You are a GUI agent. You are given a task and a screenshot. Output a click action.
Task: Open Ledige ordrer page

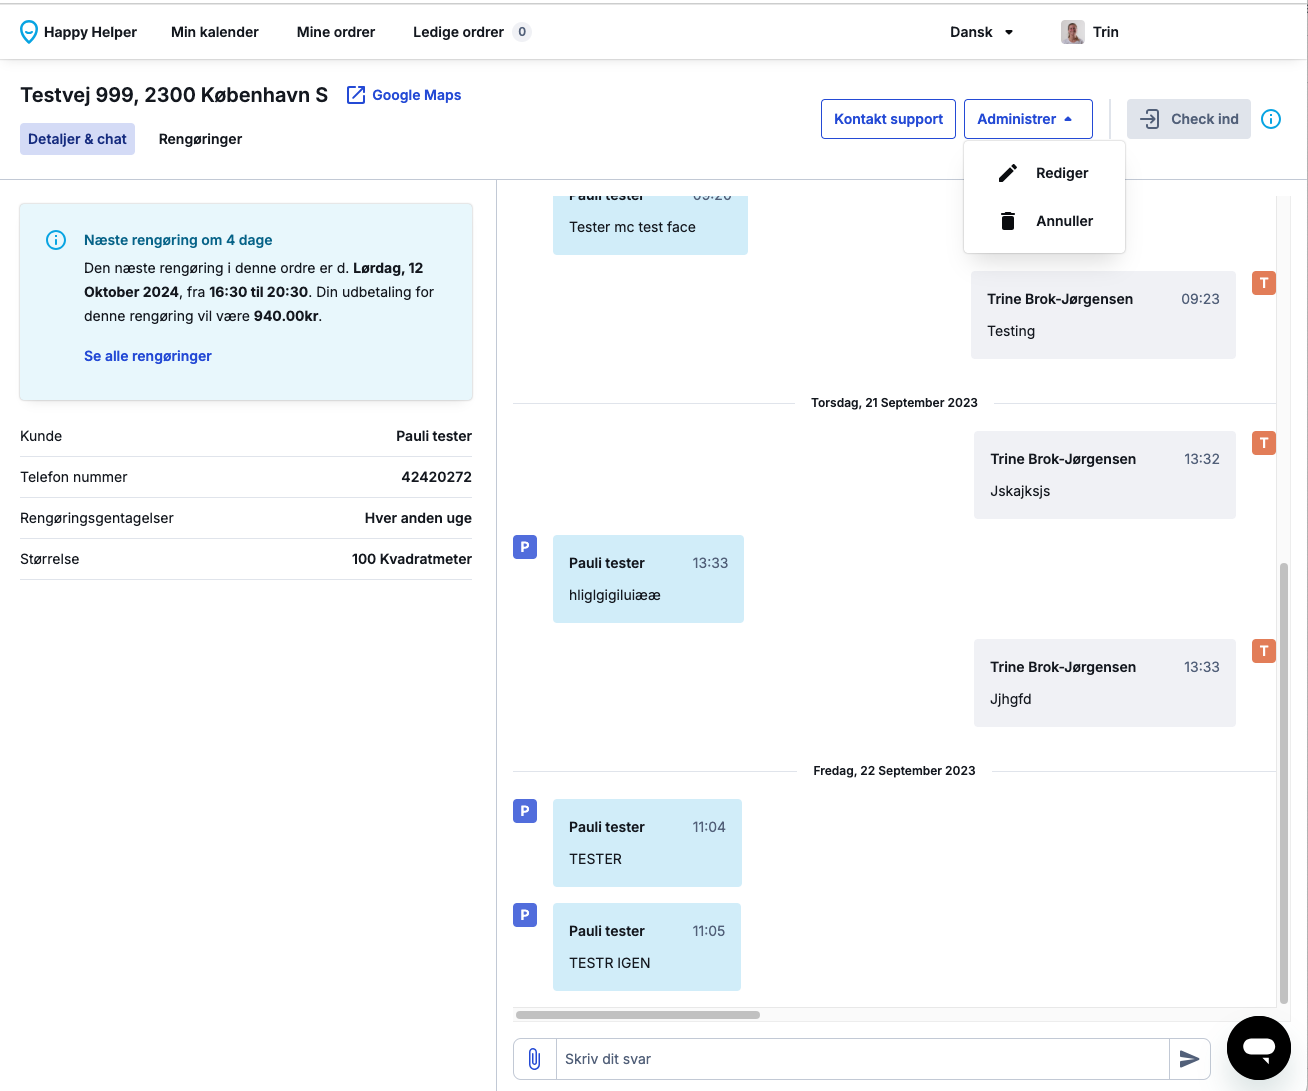point(458,32)
